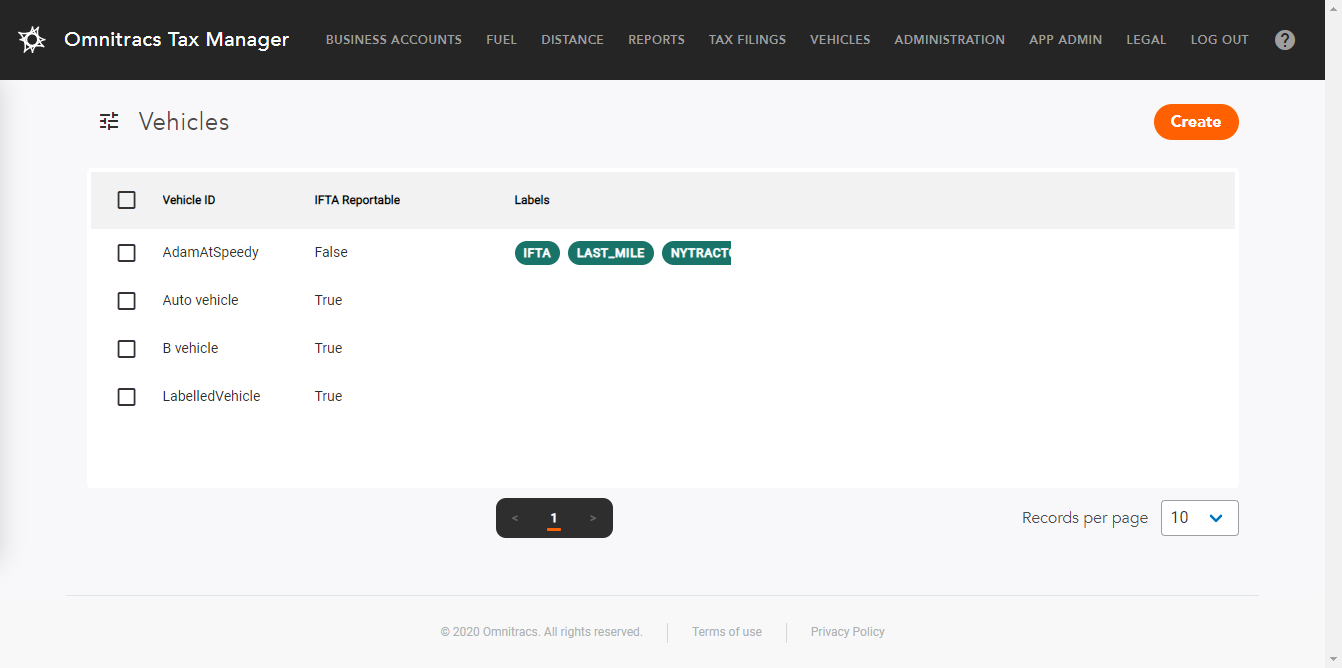Screen dimensions: 1342x668
Task: Click True value in Auto vehicle row
Action: coord(328,301)
